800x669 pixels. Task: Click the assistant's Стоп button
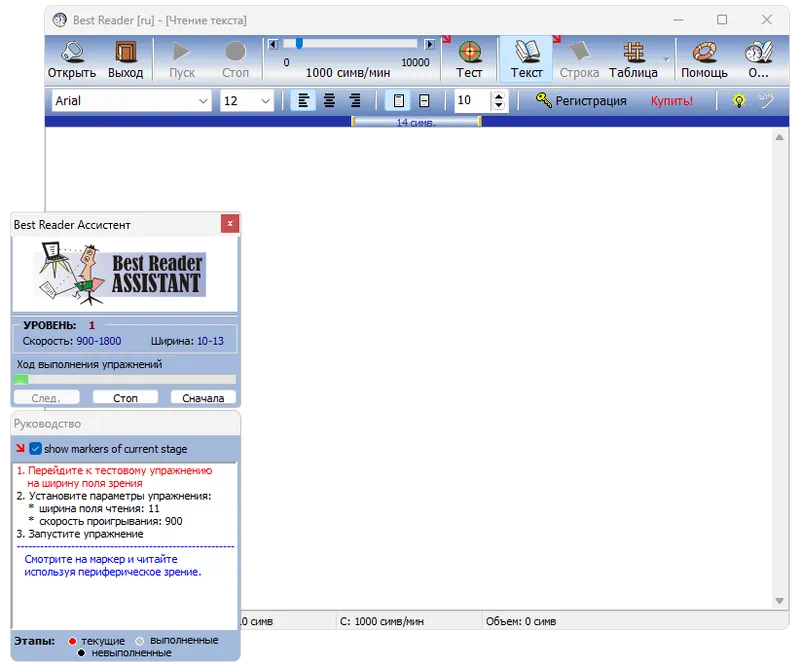tap(126, 398)
